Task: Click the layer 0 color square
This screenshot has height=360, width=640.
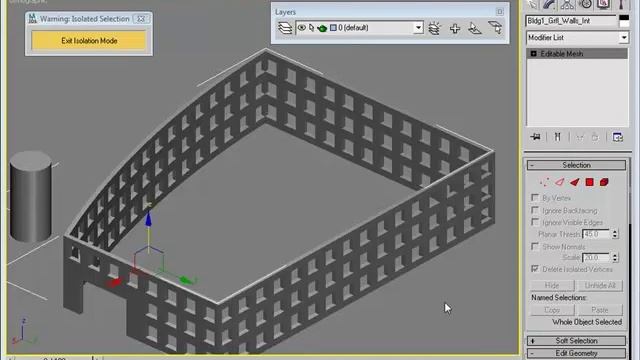Action: pyautogui.click(x=333, y=28)
